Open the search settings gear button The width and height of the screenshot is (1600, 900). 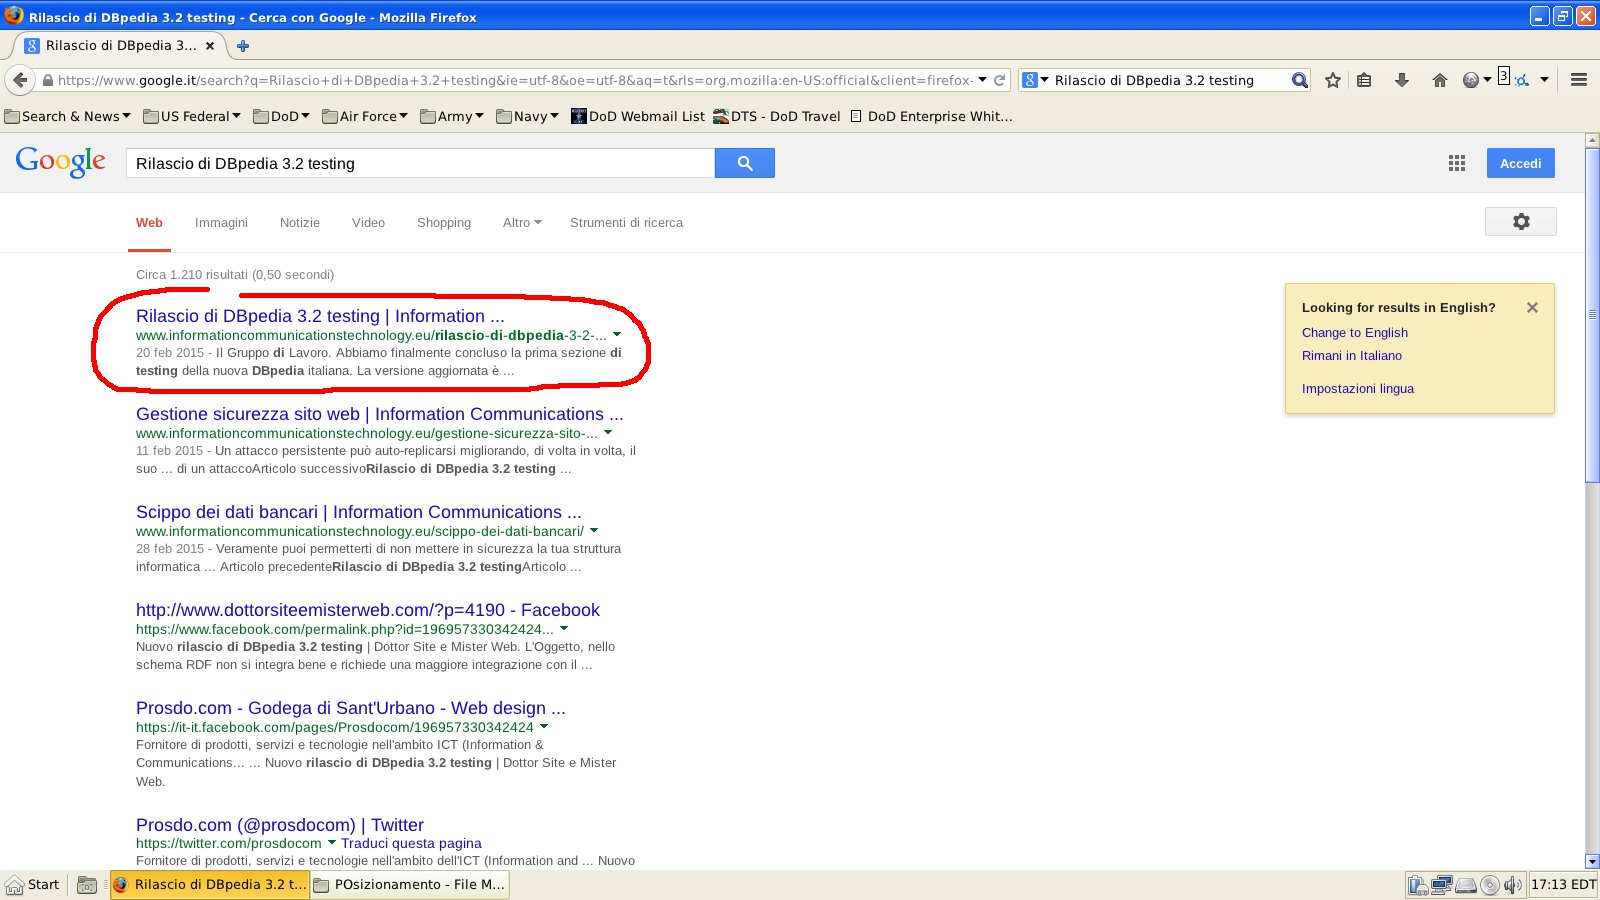click(x=1521, y=222)
